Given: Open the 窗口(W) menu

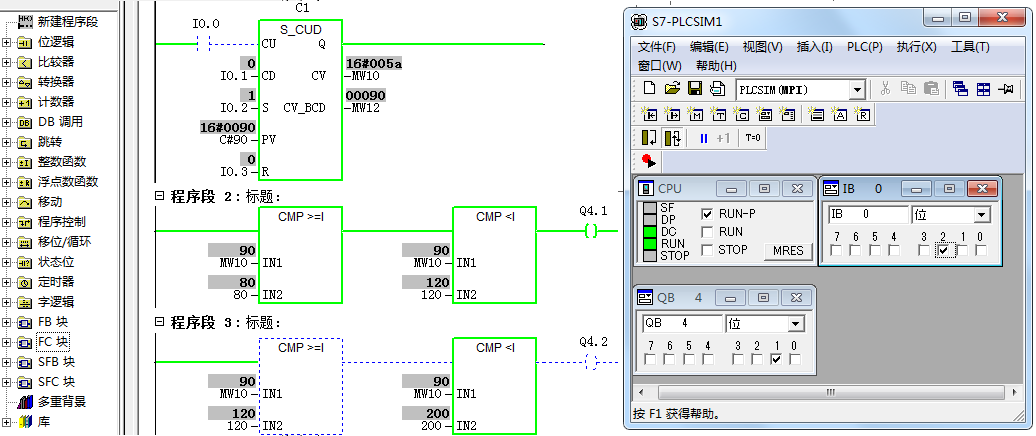Looking at the screenshot, I should [659, 66].
